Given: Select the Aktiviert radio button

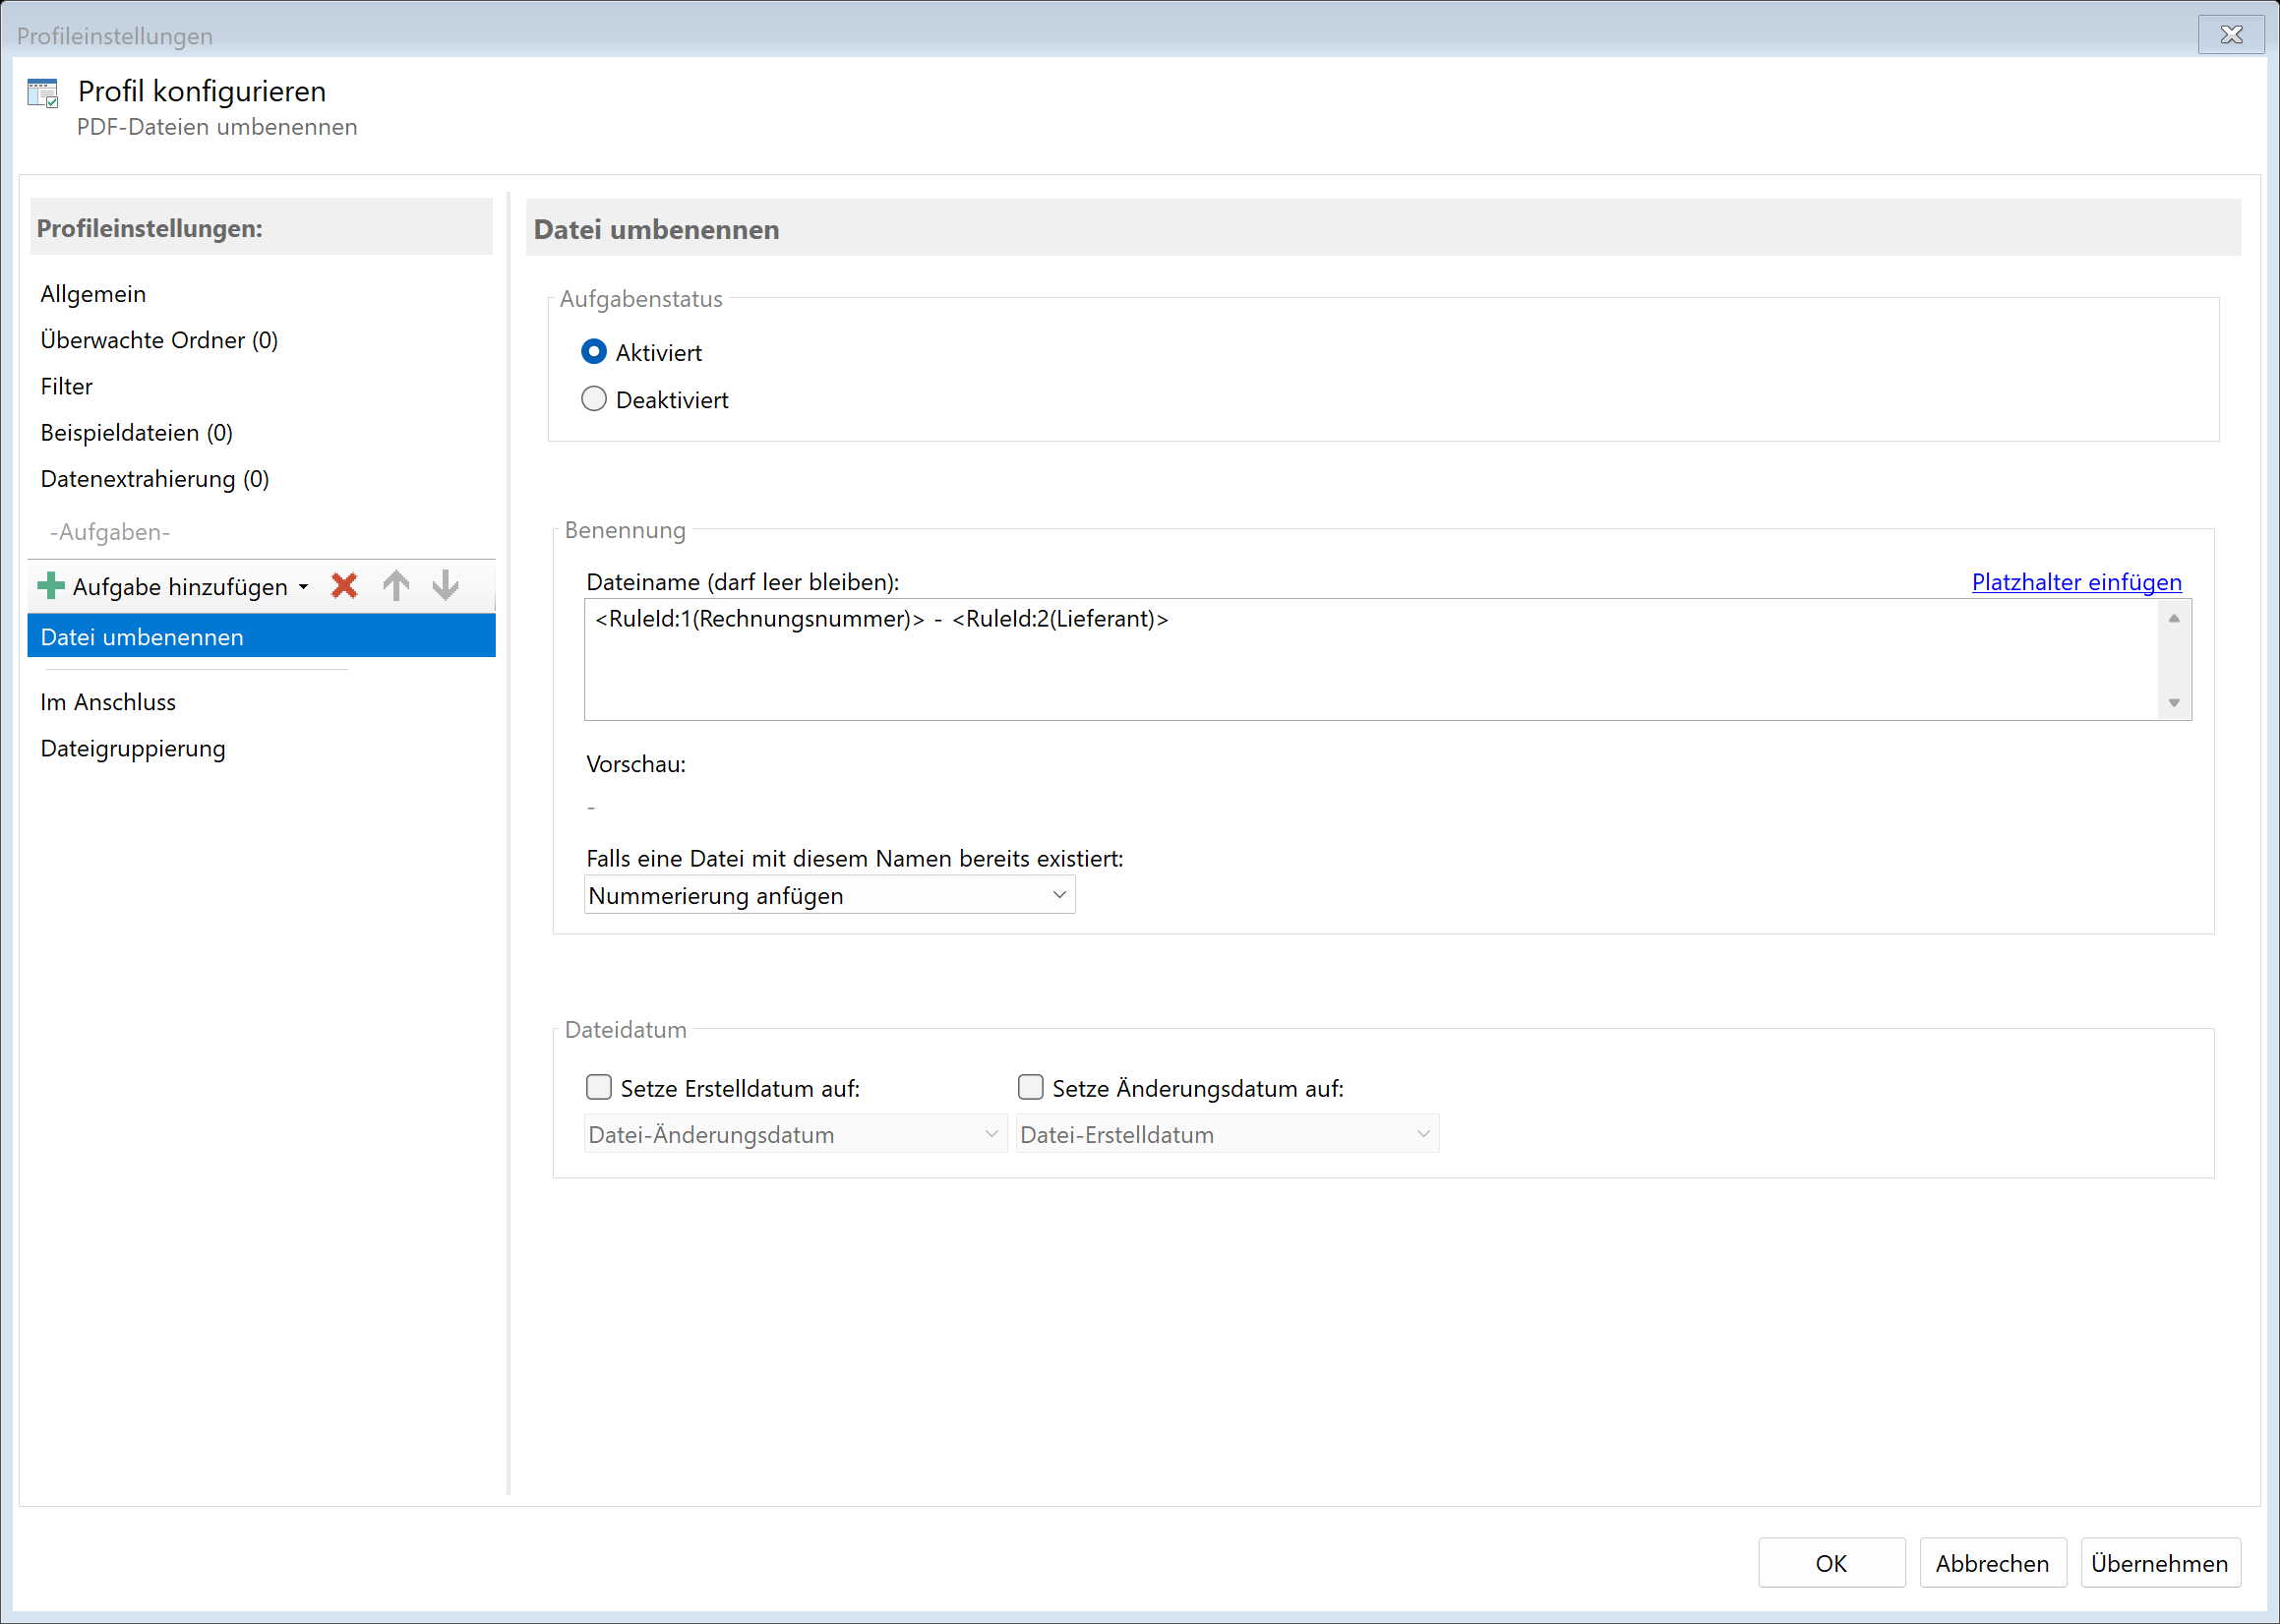Looking at the screenshot, I should (594, 352).
